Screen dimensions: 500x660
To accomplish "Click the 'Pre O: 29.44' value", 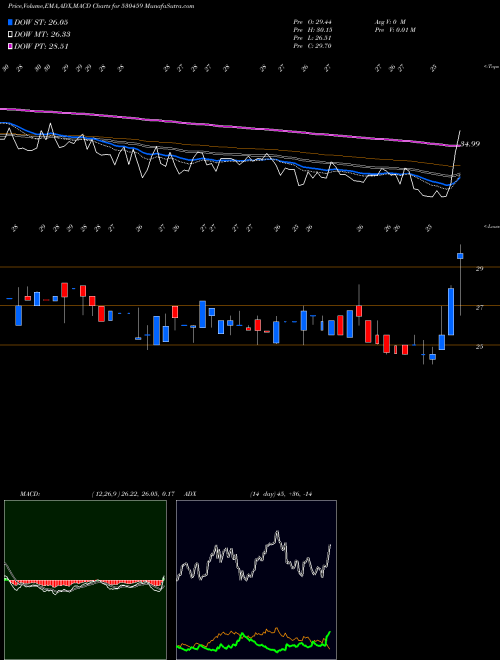I will [313, 22].
